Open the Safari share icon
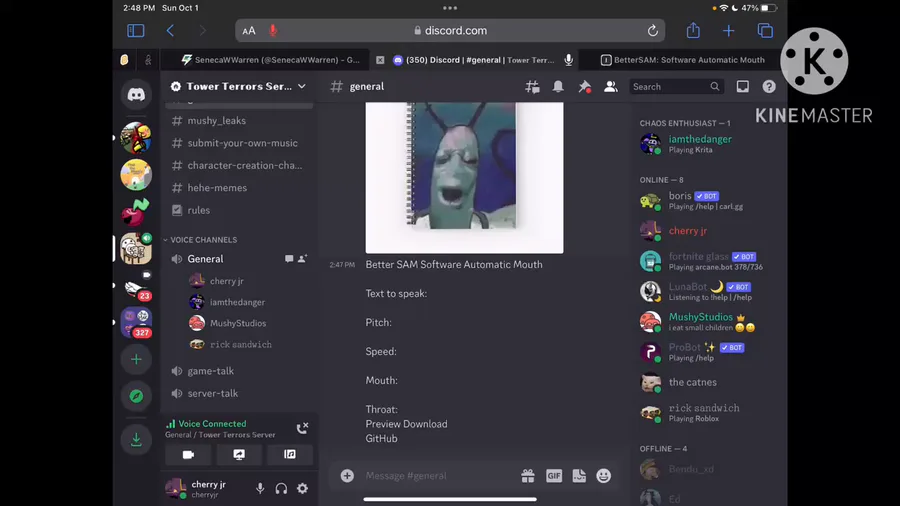The image size is (900, 506). click(x=693, y=30)
